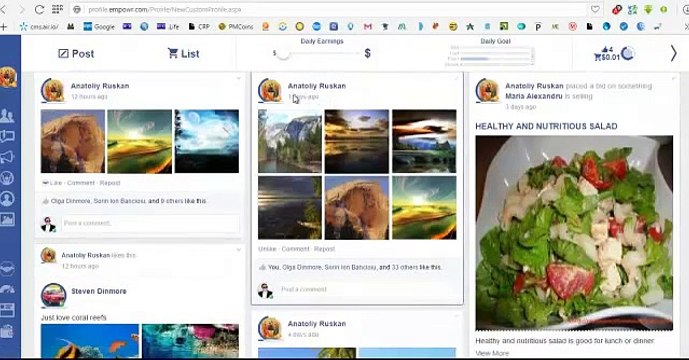Click the round progress circle icon near cart

628,53
